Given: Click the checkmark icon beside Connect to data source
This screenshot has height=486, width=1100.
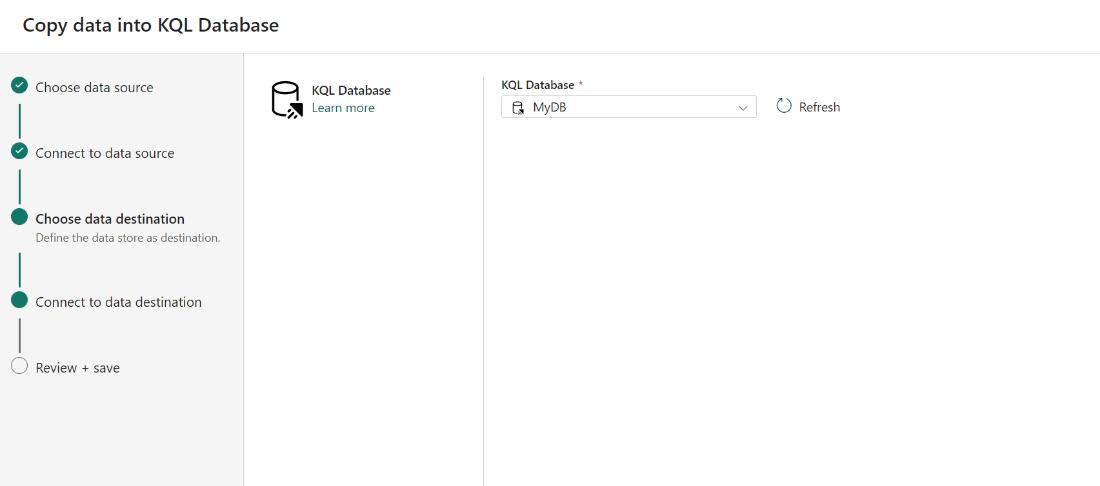Looking at the screenshot, I should pyautogui.click(x=19, y=152).
